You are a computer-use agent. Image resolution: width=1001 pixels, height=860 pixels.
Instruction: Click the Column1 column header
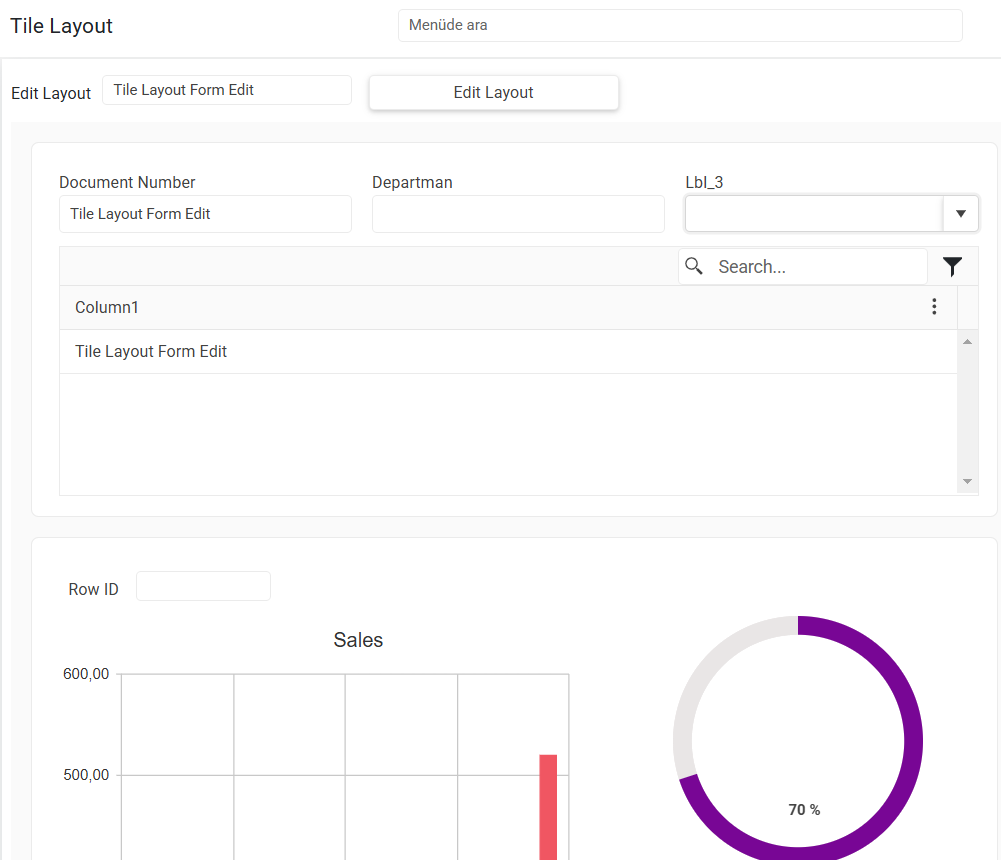click(x=508, y=307)
